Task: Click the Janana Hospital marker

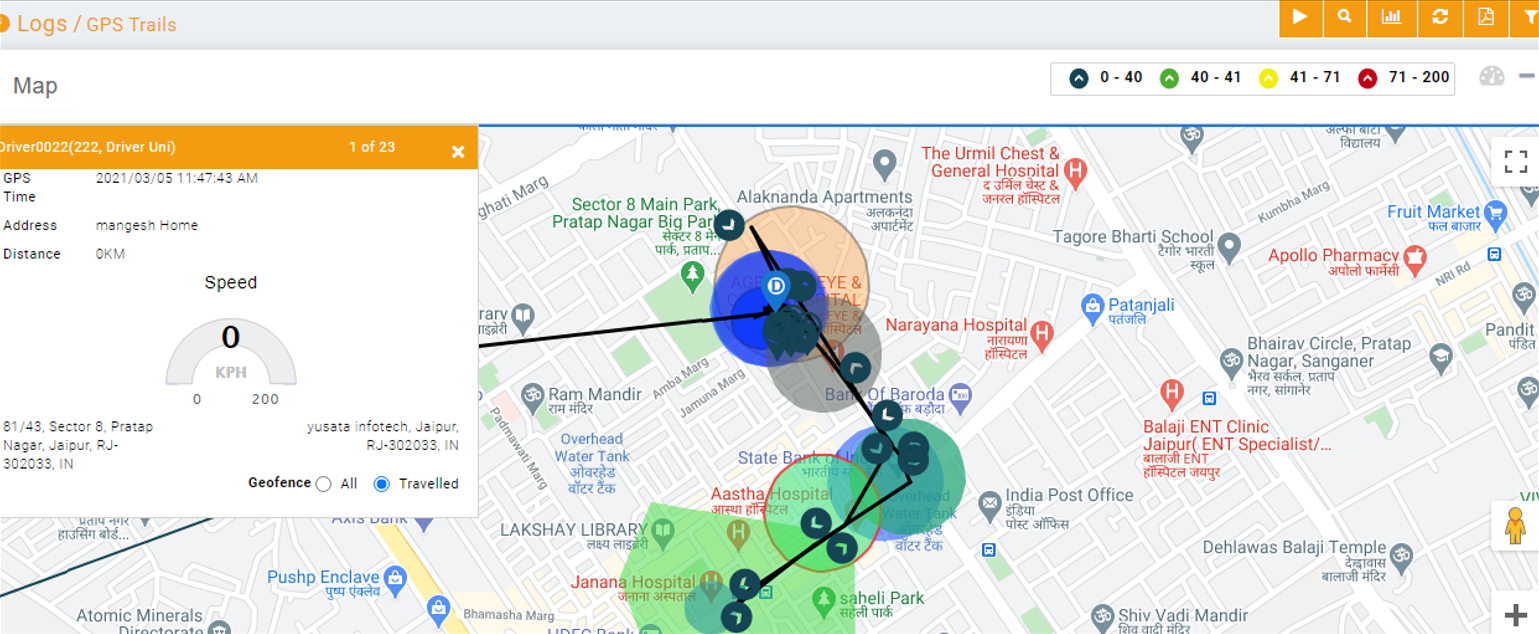Action: [x=711, y=583]
